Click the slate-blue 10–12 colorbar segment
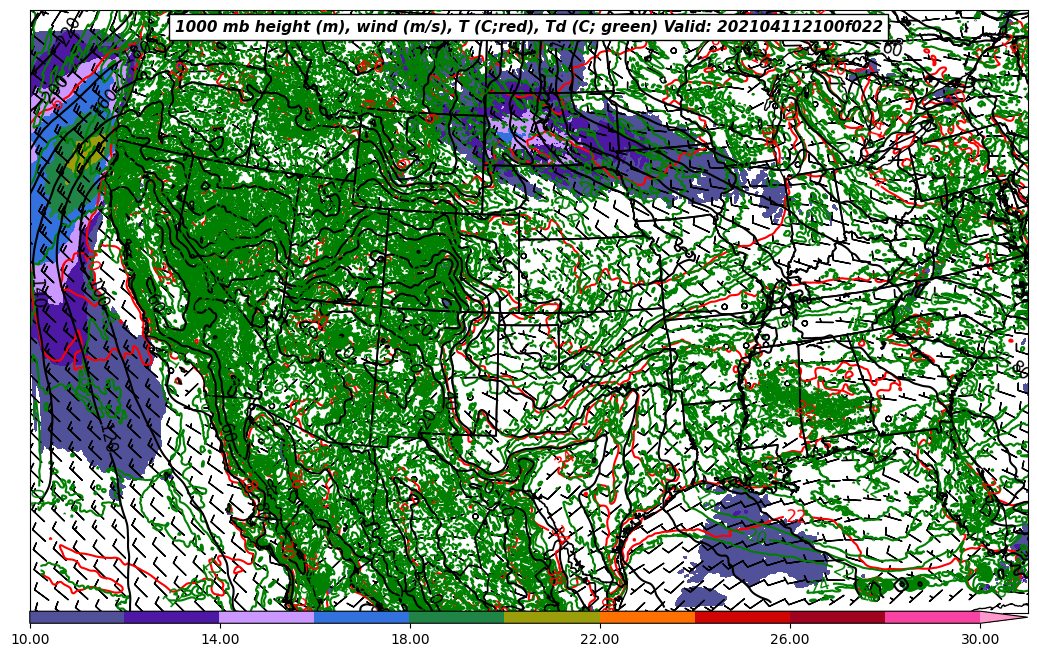 (x=77, y=618)
